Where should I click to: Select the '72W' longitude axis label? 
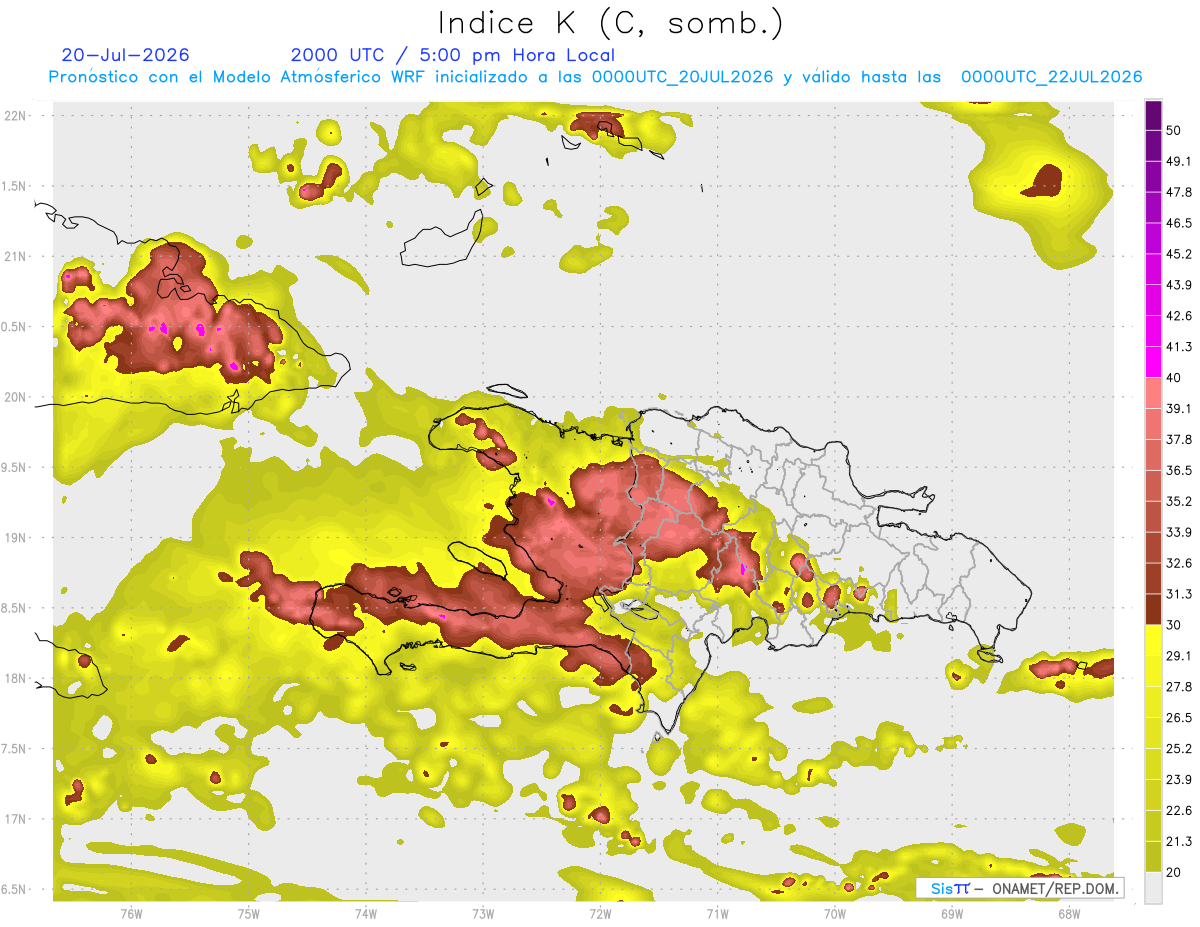pos(600,913)
